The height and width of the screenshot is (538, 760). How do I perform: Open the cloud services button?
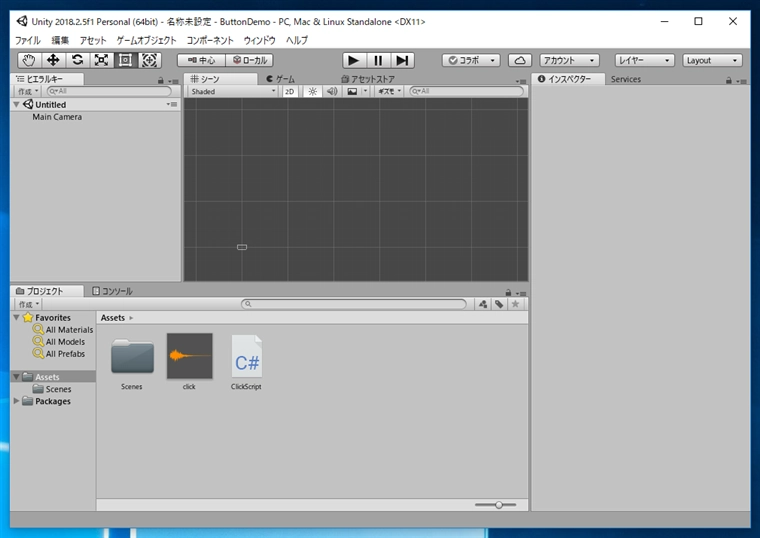(520, 60)
